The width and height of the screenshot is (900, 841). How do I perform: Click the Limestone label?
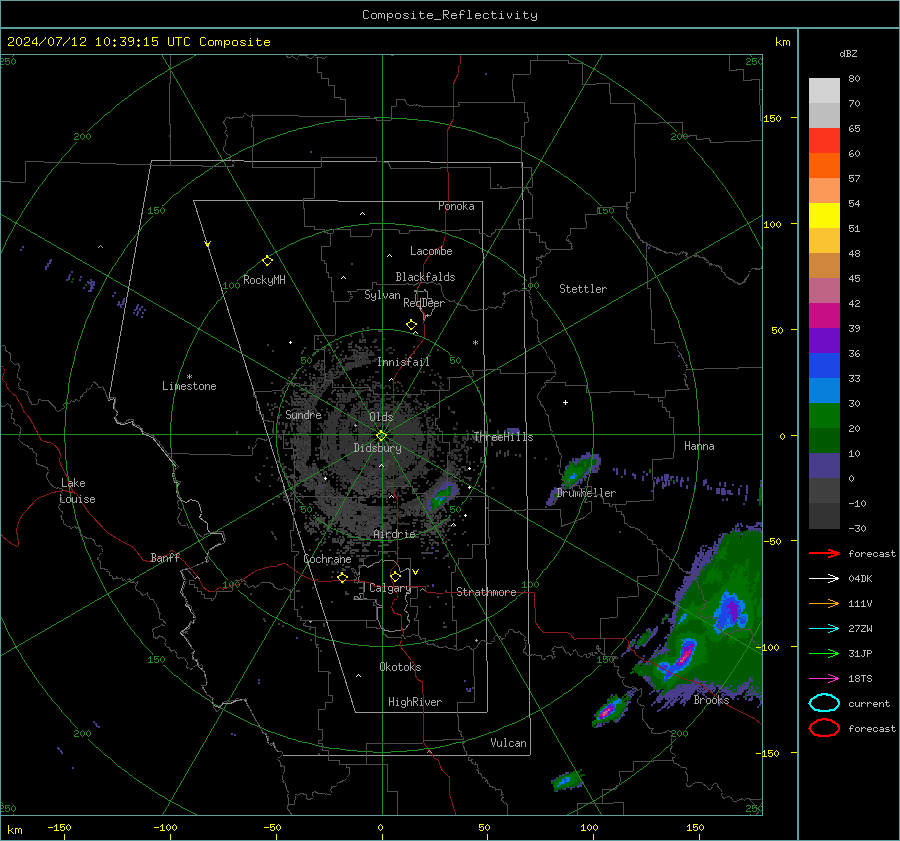point(189,386)
